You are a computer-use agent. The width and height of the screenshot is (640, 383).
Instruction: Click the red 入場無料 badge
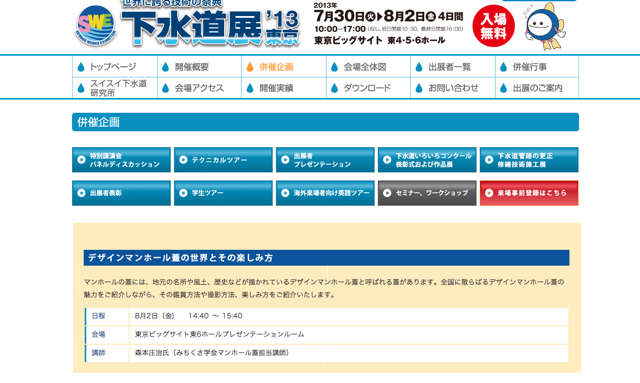[493, 26]
